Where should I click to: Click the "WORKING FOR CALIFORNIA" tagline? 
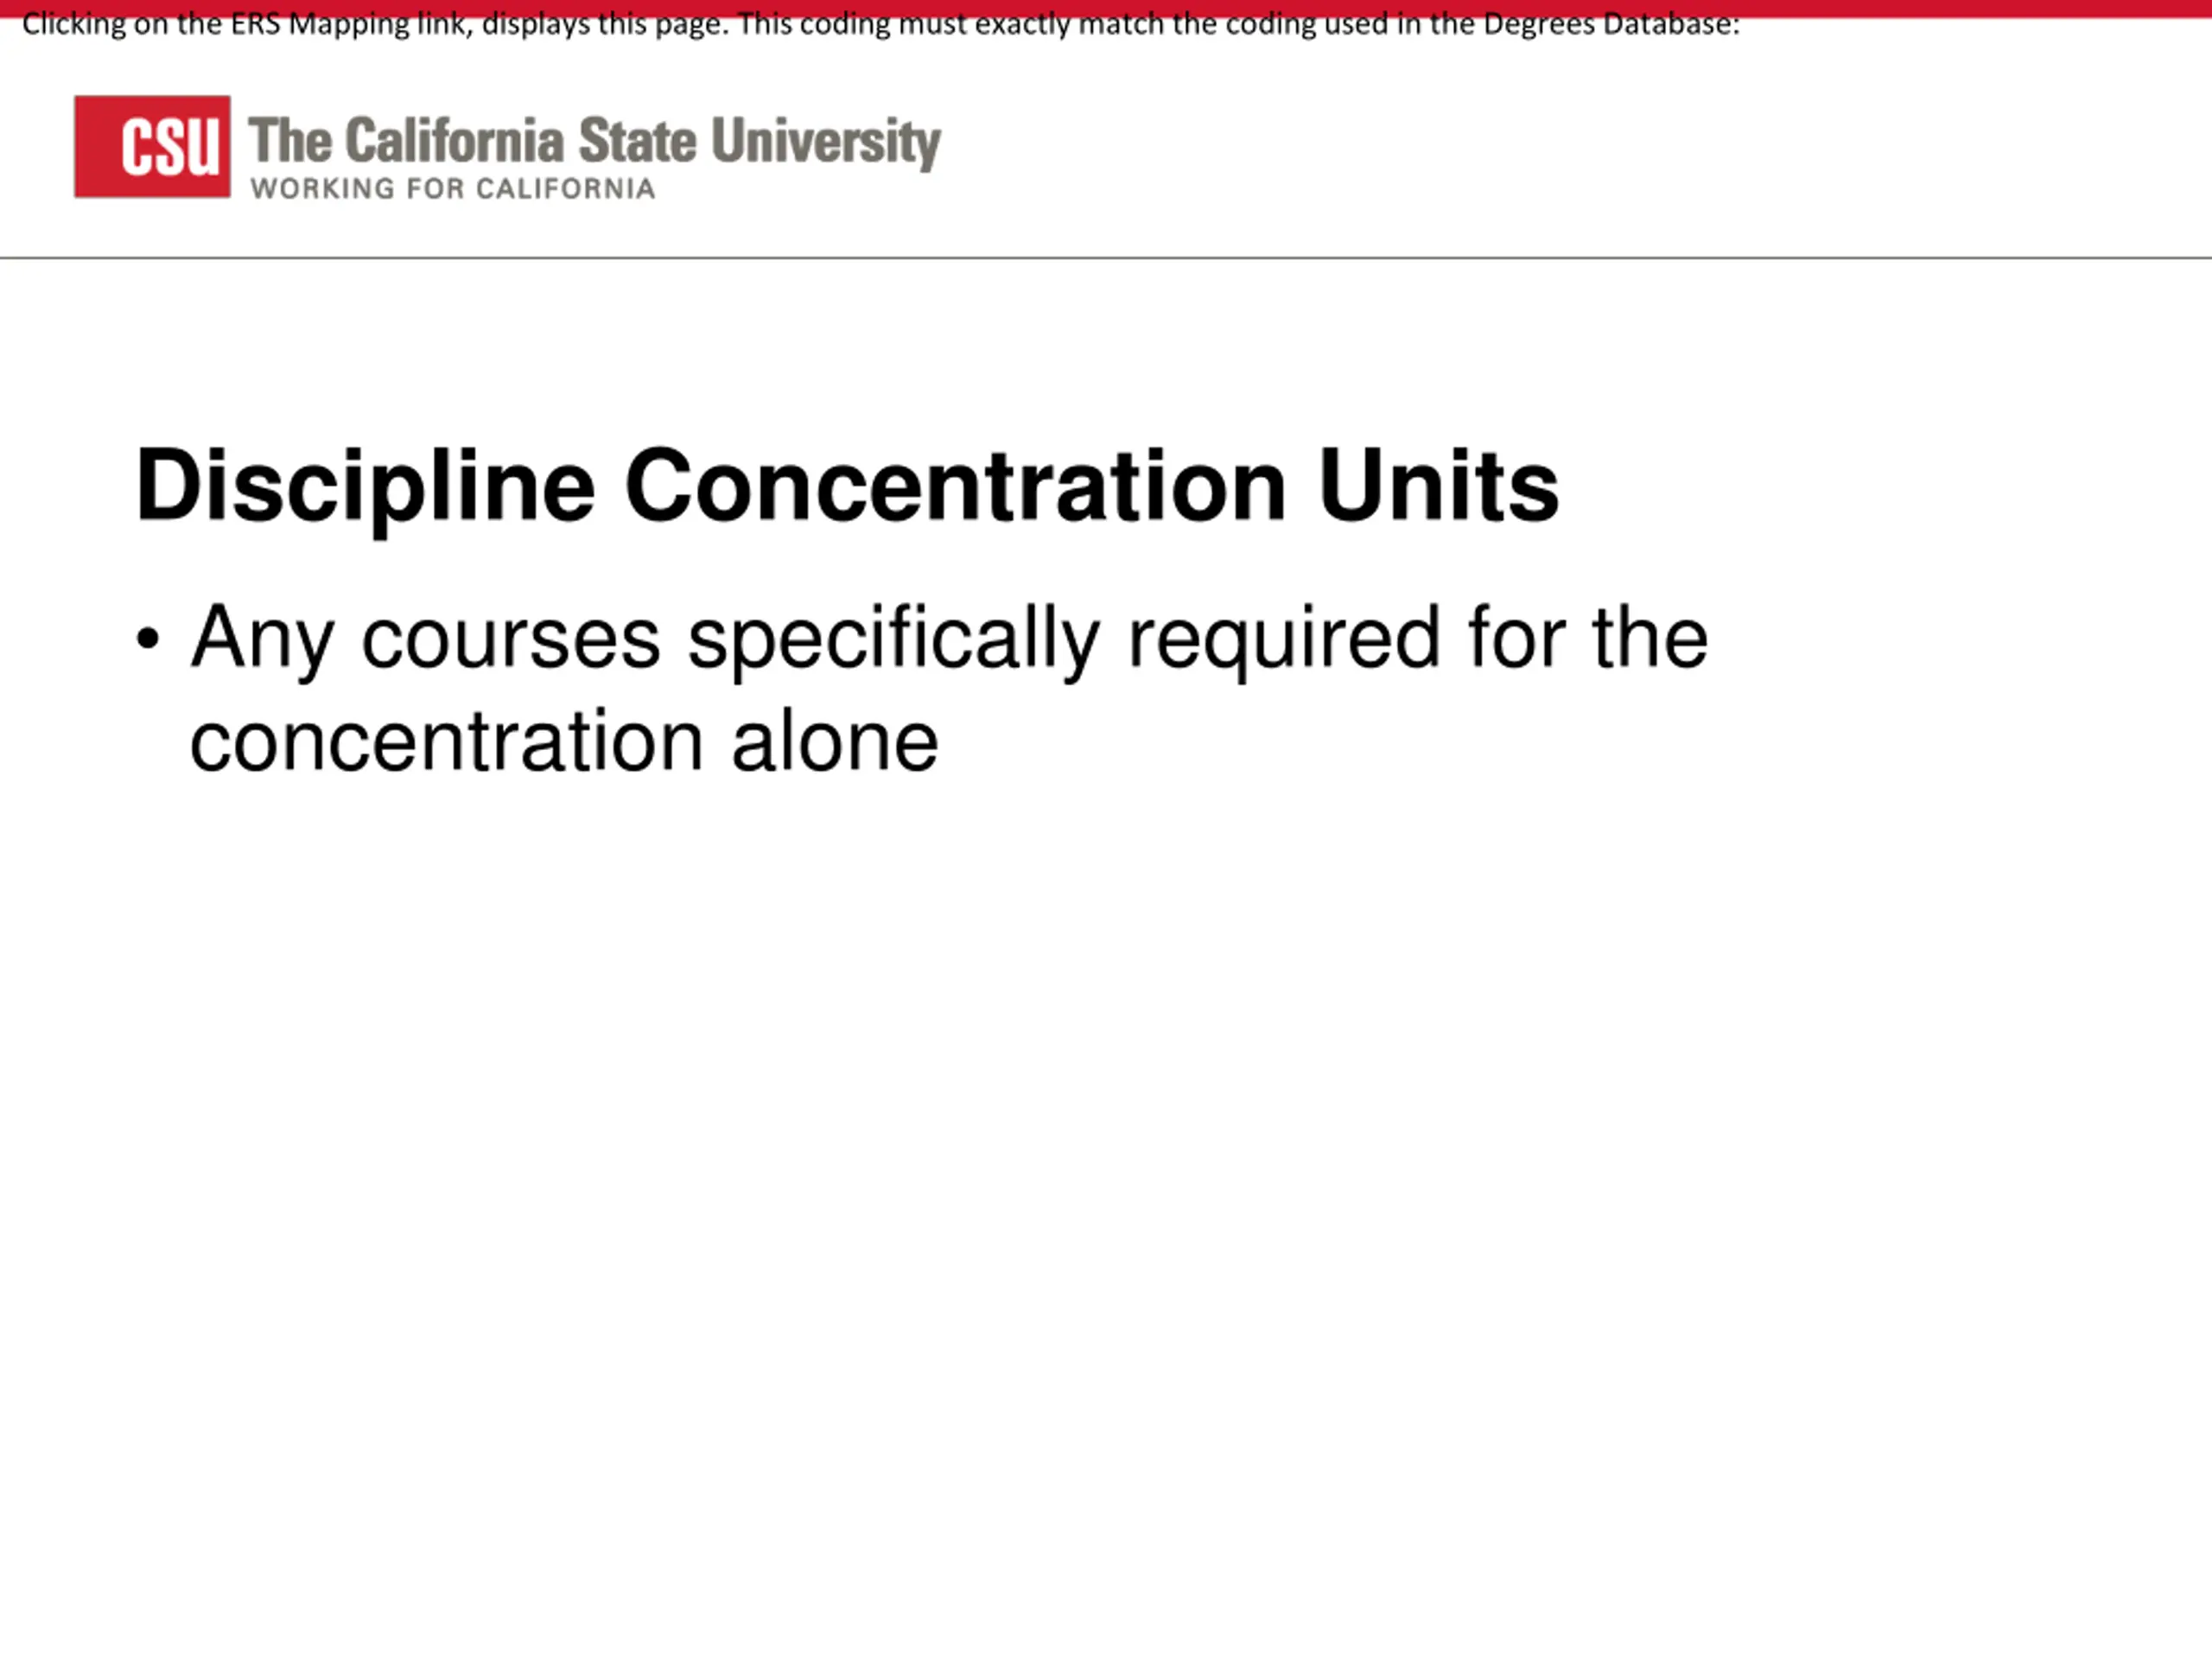453,189
